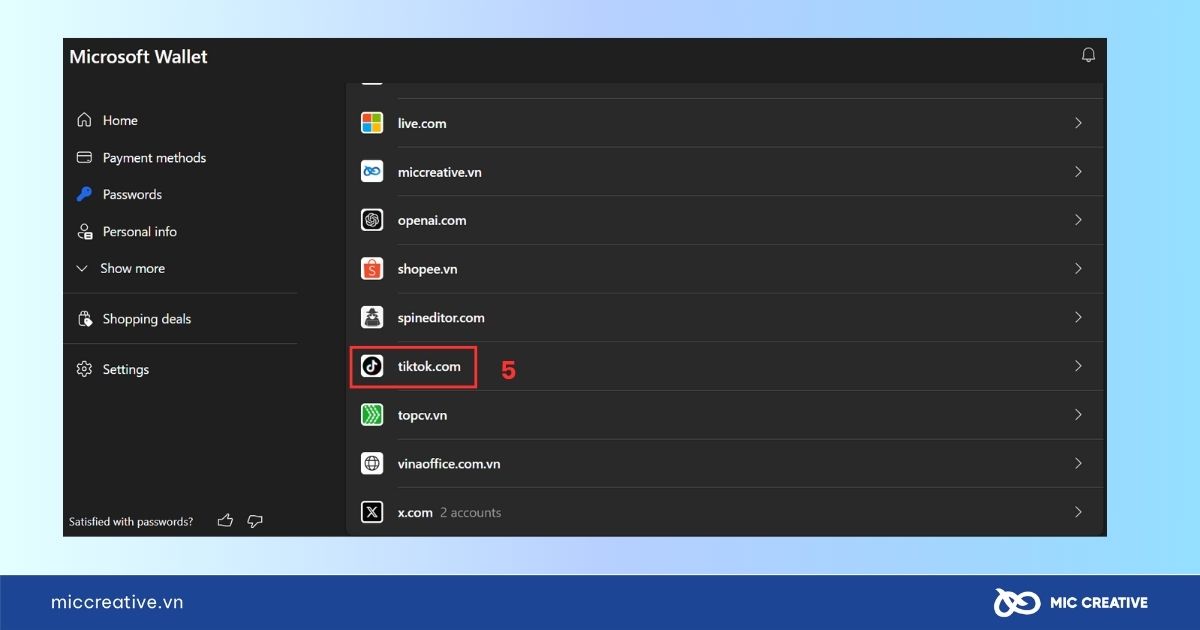Image resolution: width=1200 pixels, height=630 pixels.
Task: Expand the Show more sidebar section
Action: coord(121,268)
